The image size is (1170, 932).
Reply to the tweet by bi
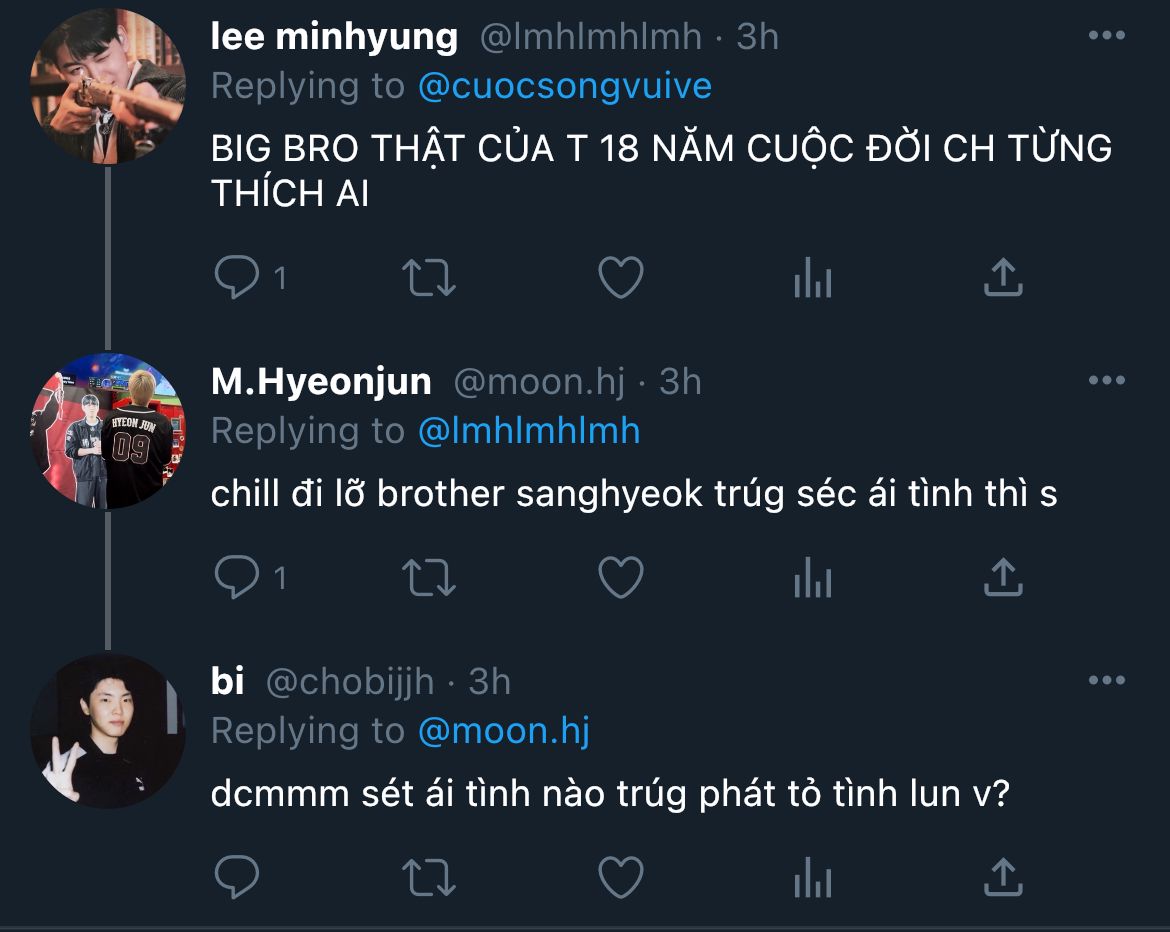[x=237, y=877]
